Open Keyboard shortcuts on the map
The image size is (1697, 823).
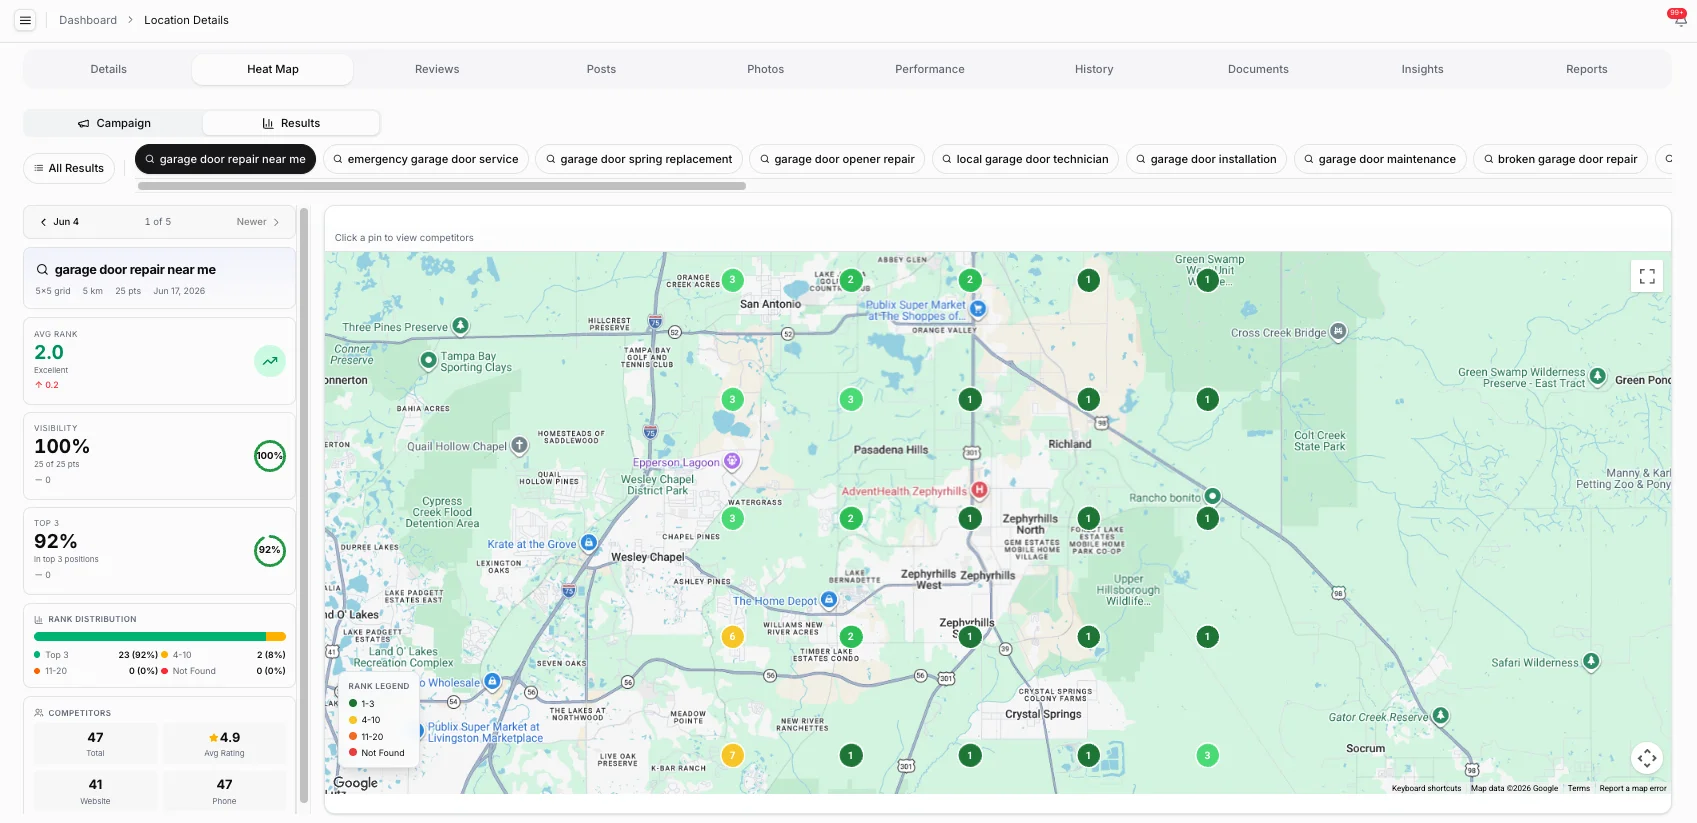pyautogui.click(x=1426, y=788)
